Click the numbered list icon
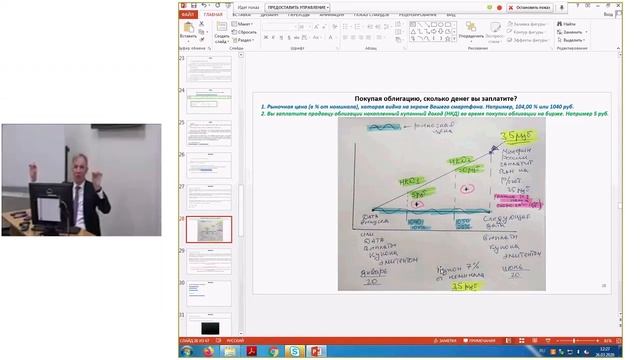 (358, 27)
